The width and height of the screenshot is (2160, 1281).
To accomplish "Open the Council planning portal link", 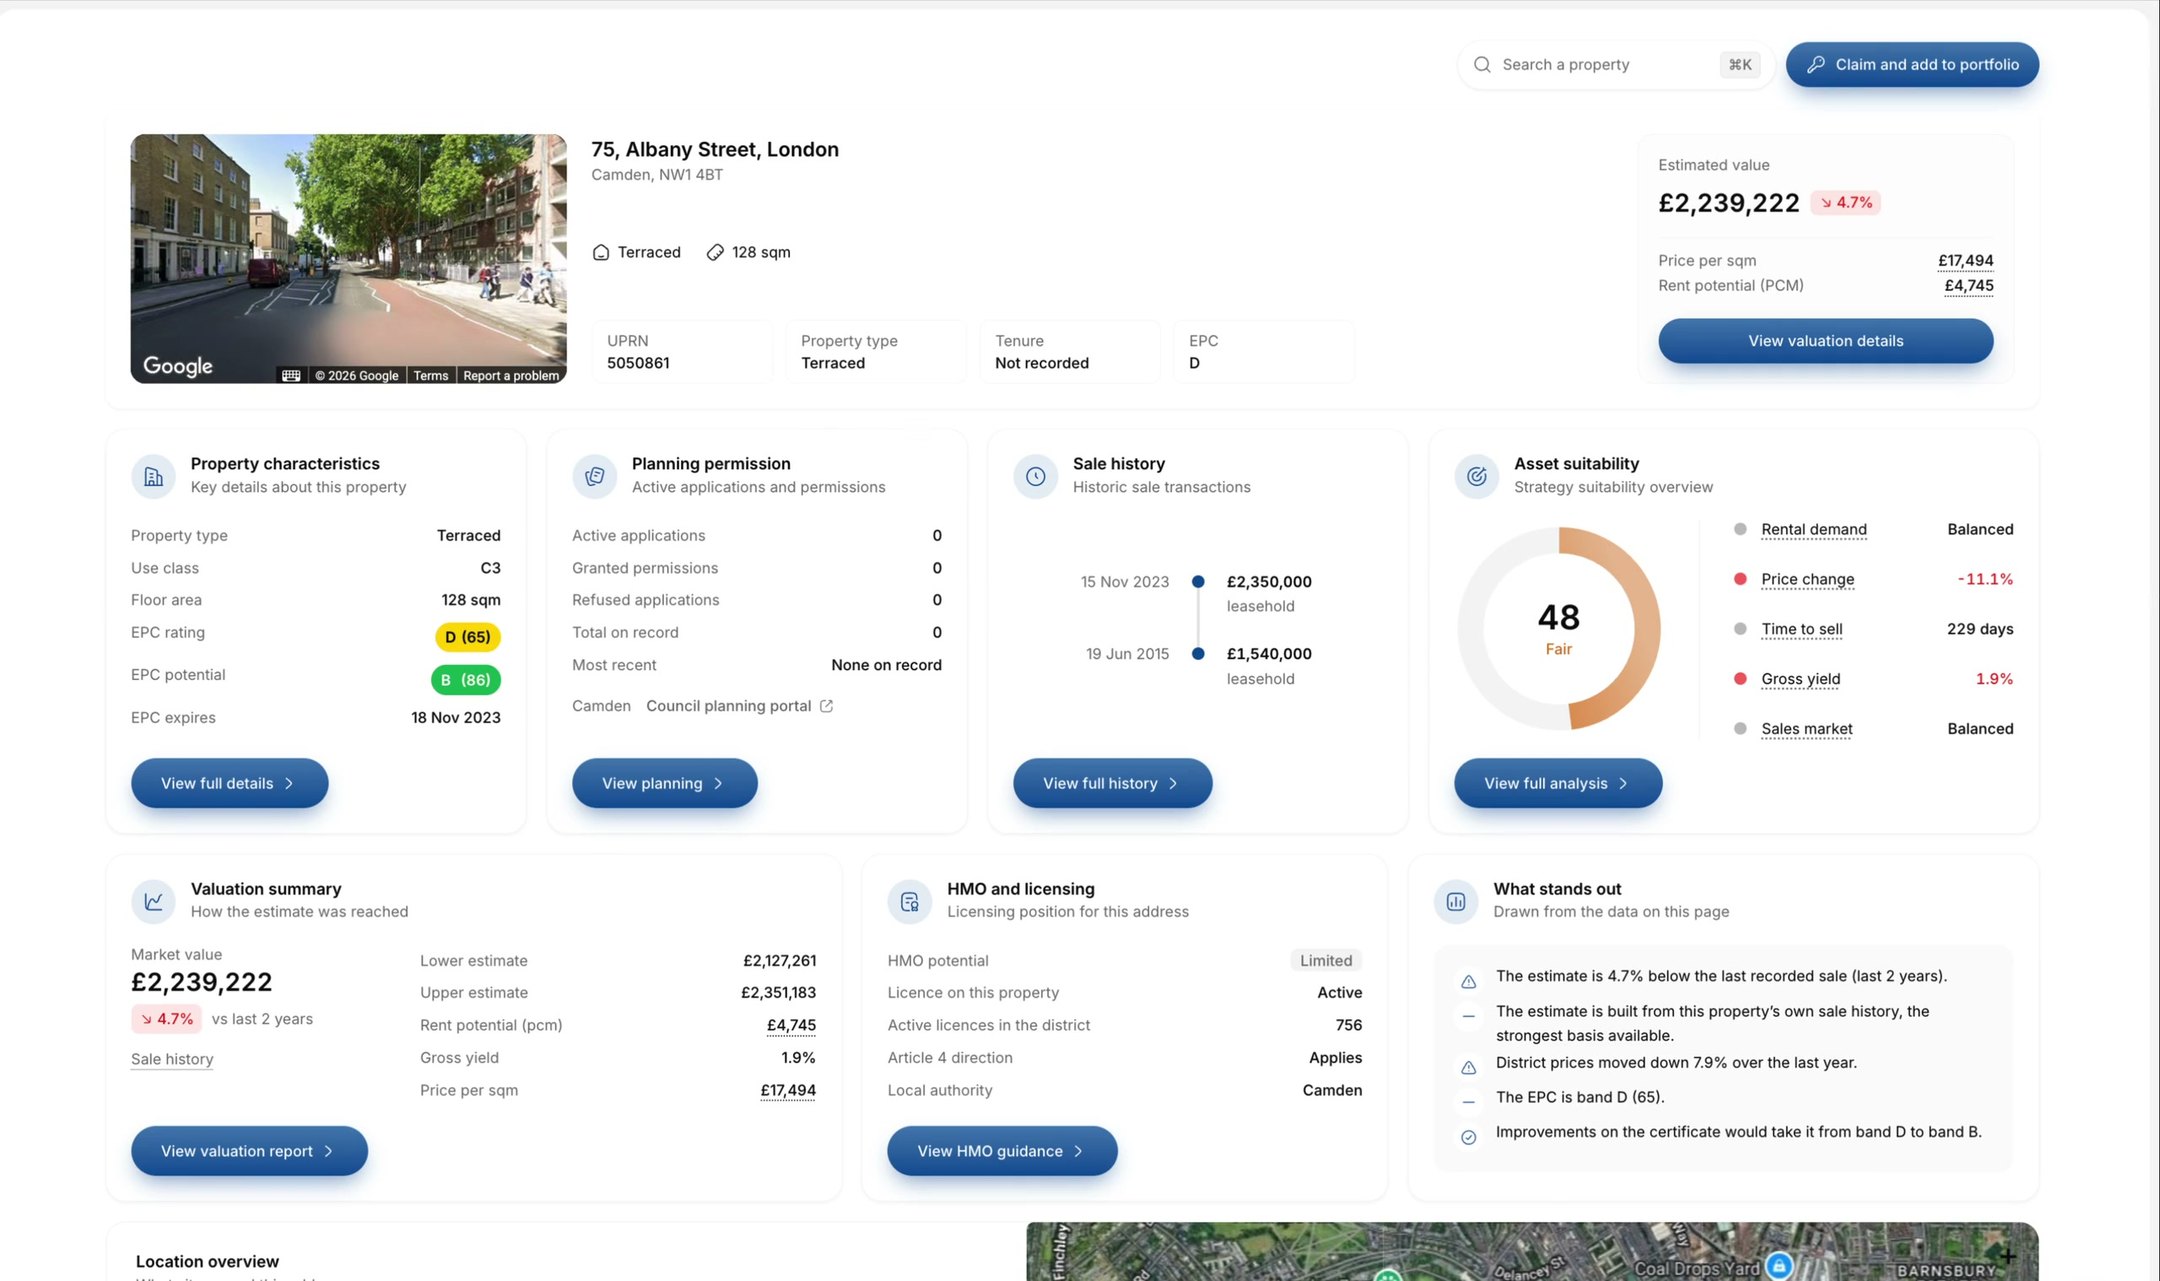I will [739, 706].
